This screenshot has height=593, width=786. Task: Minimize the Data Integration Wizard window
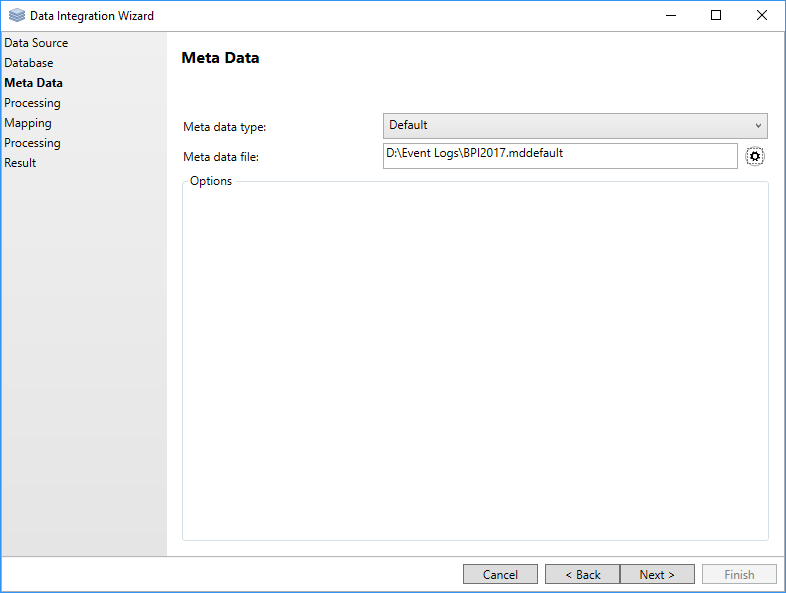click(669, 16)
